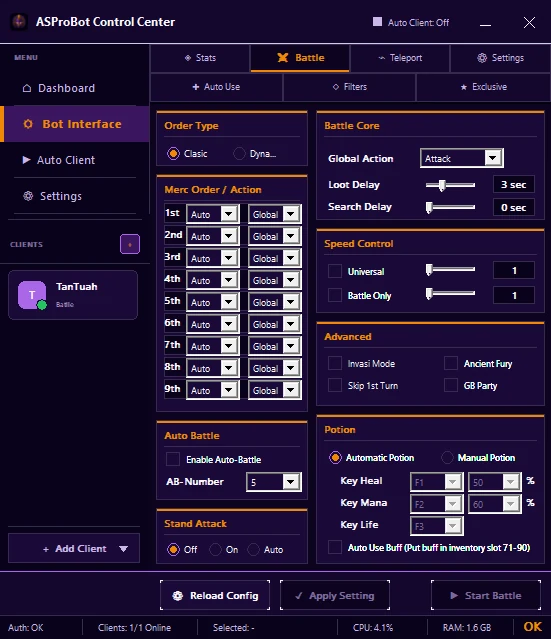The height and width of the screenshot is (639, 551).
Task: Click the Exclusive star icon
Action: point(464,87)
